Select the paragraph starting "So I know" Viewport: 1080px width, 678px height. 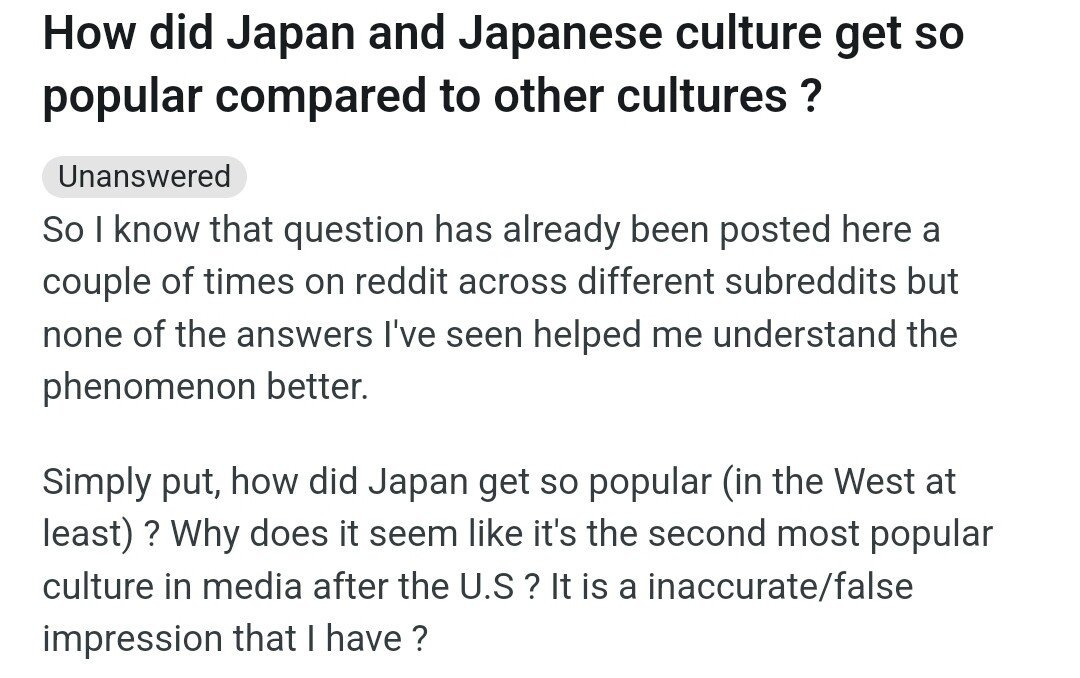500,308
